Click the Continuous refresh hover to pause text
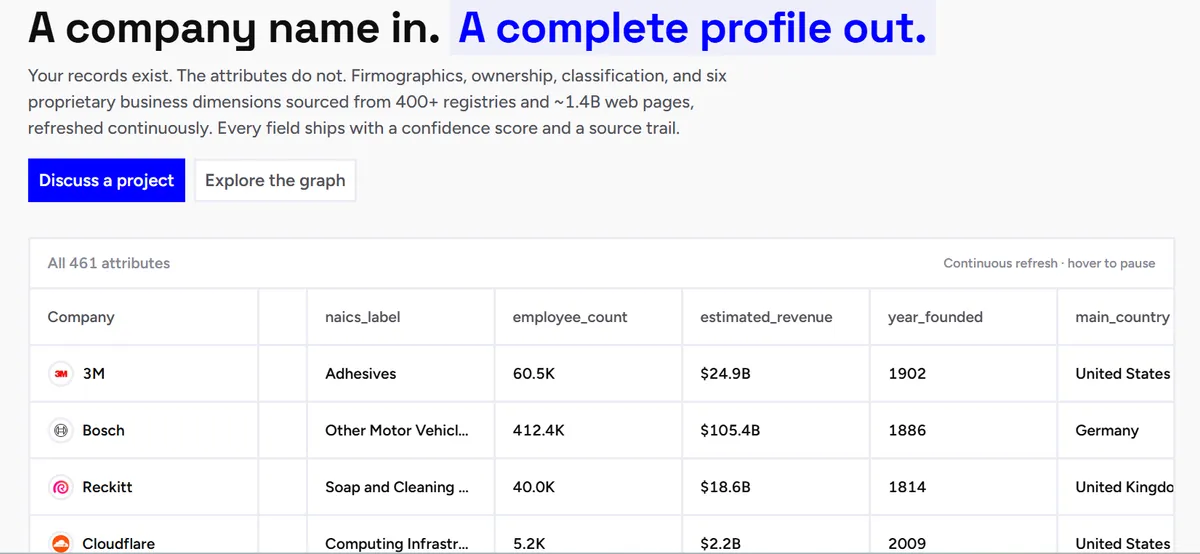This screenshot has height=554, width=1200. [1049, 264]
